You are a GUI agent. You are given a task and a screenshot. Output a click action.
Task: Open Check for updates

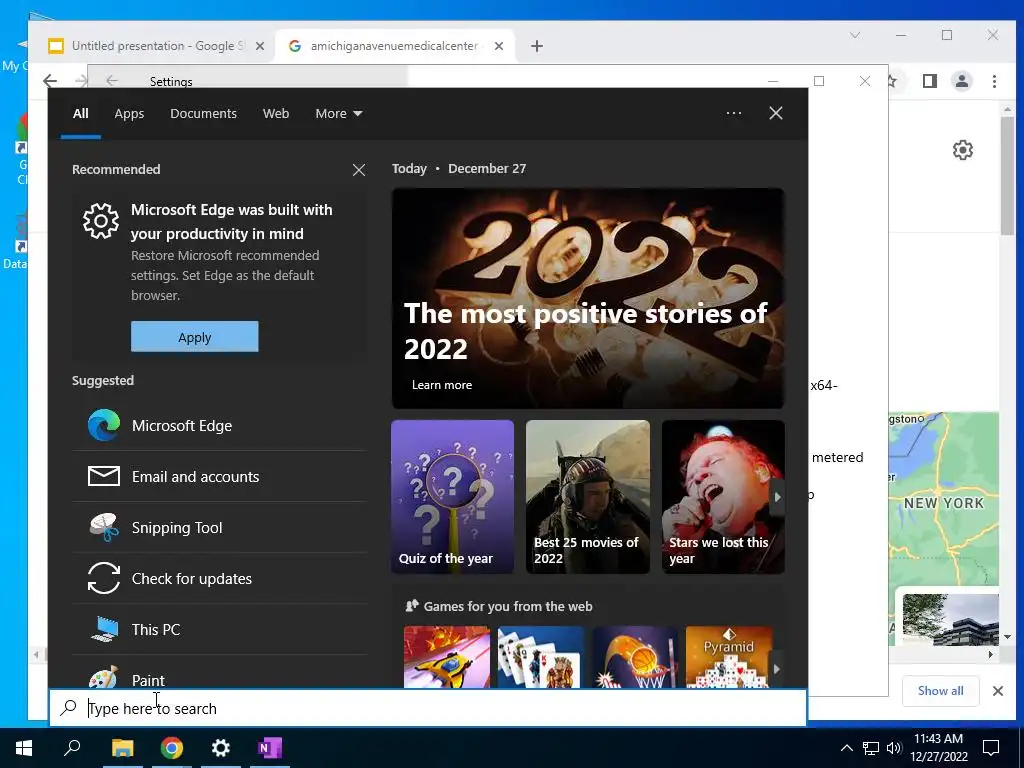coord(219,579)
